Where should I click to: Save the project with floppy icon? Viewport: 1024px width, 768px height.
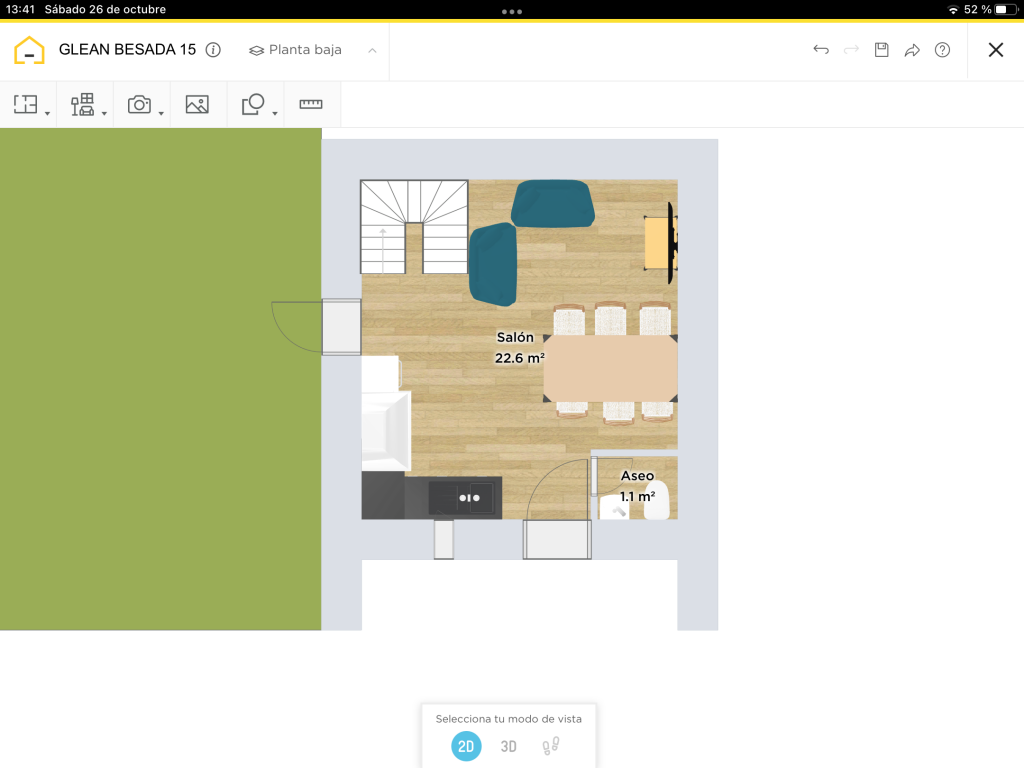pos(882,50)
